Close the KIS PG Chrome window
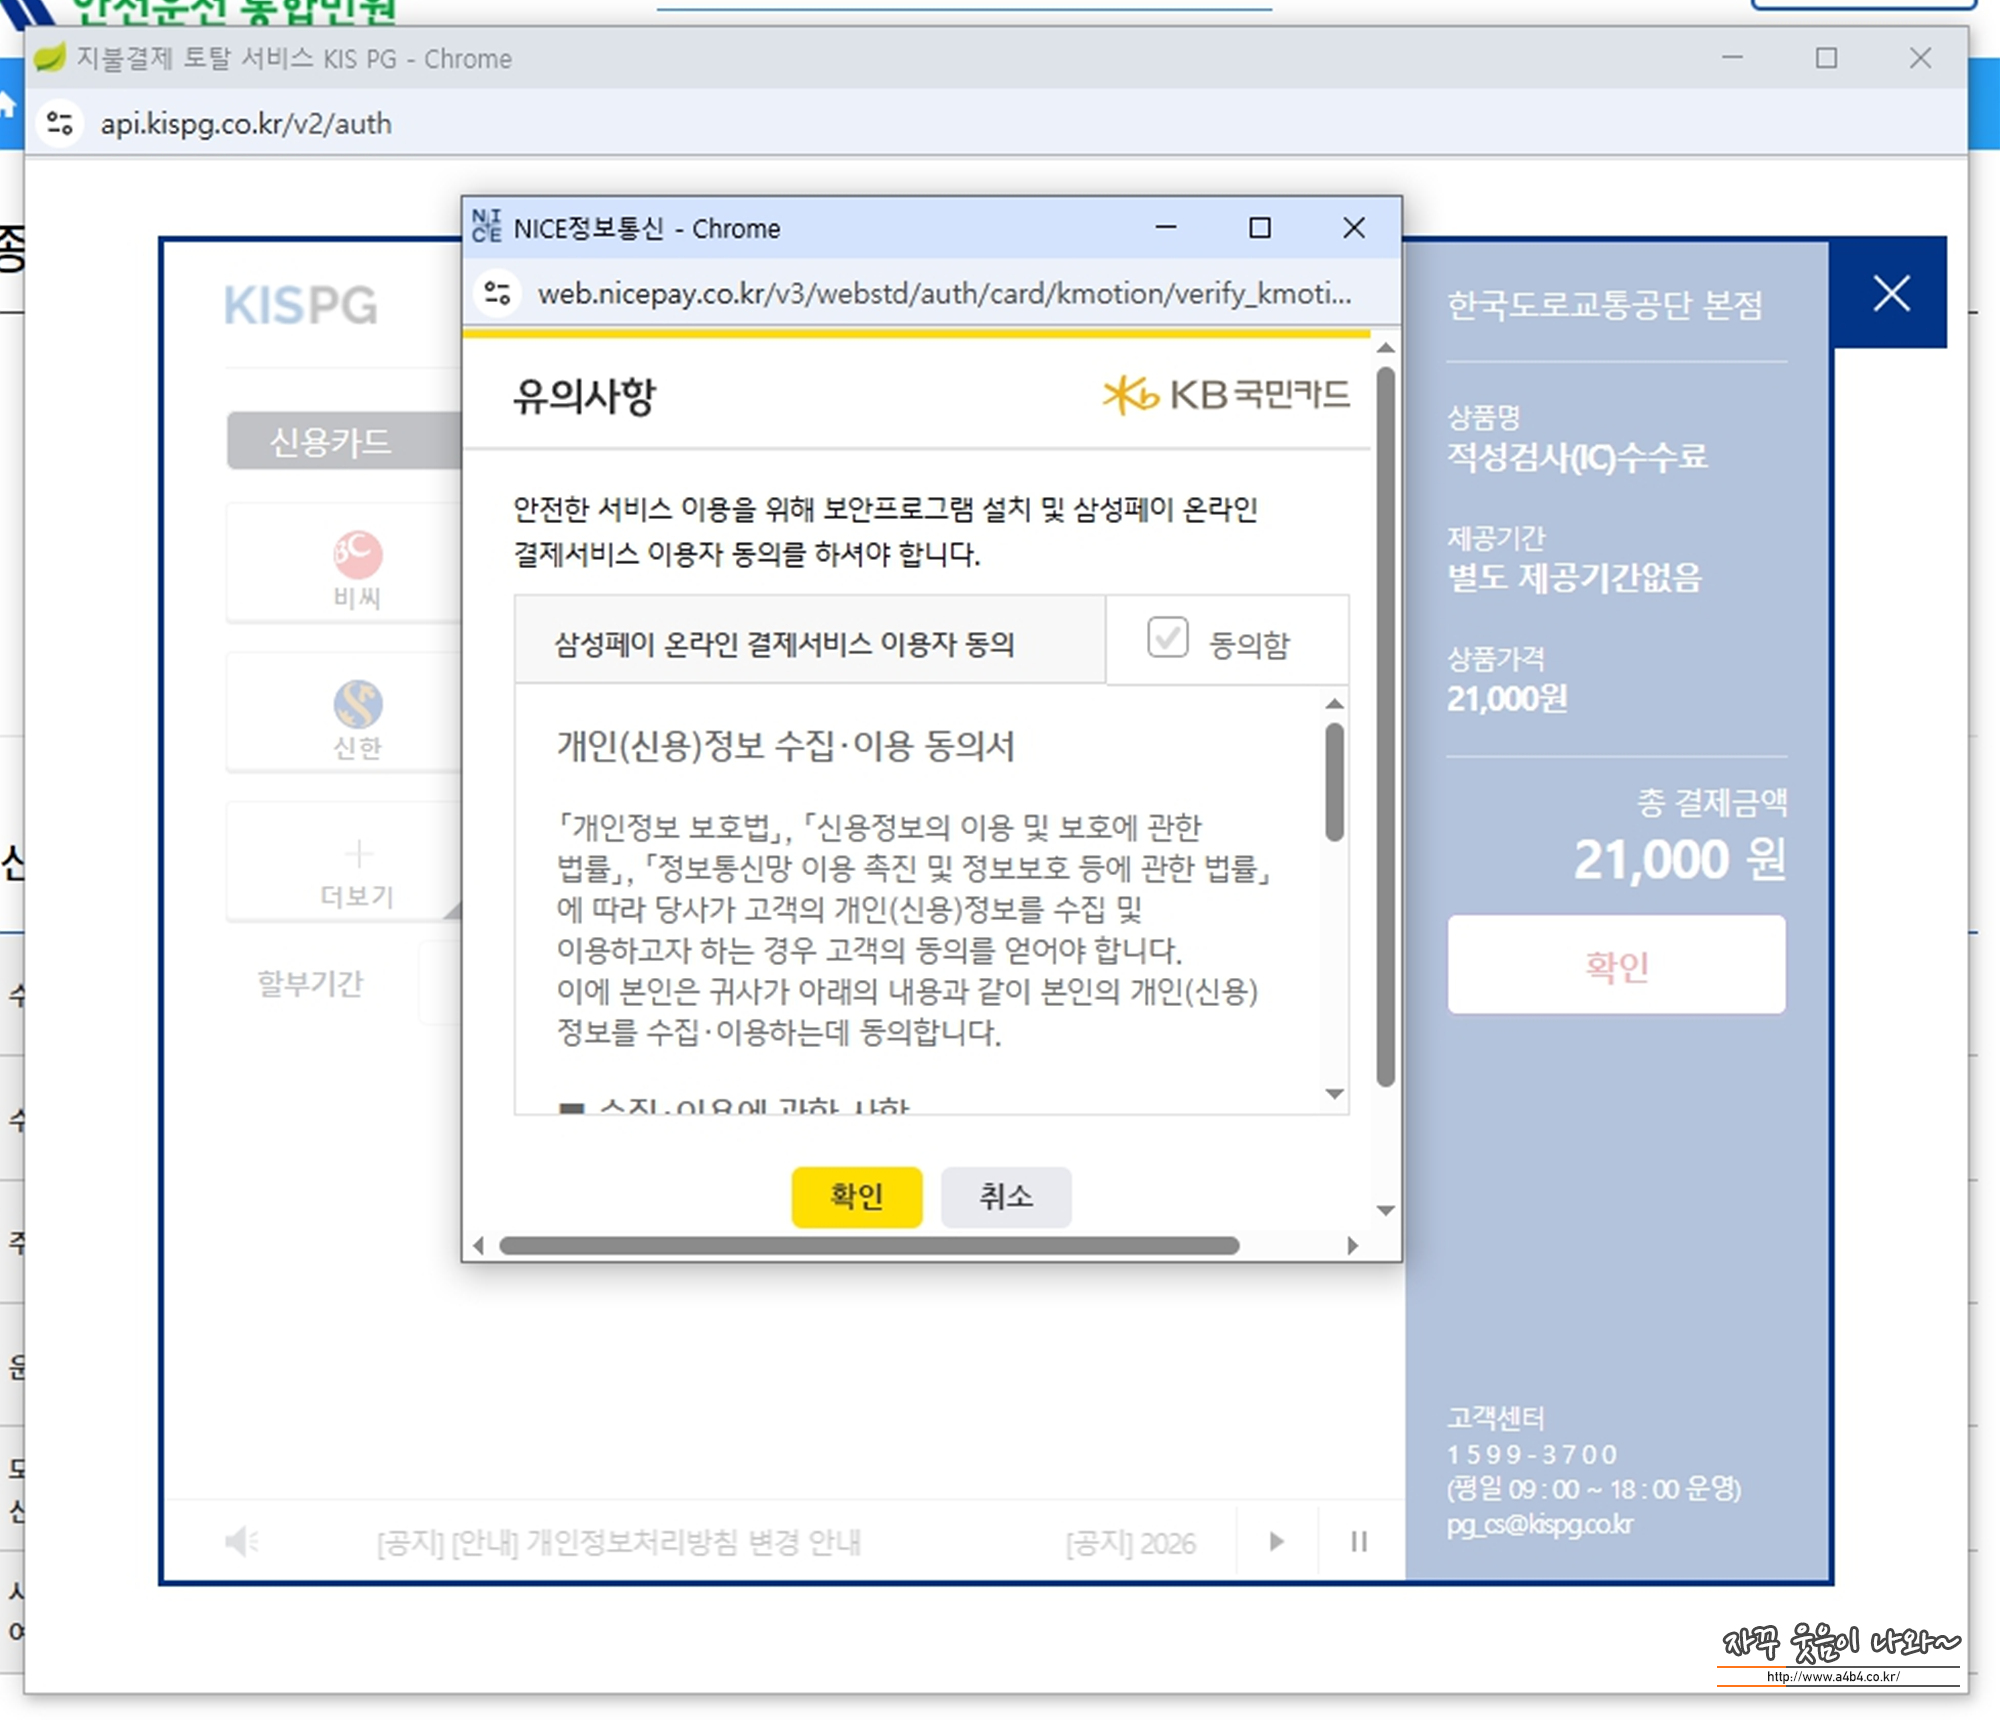Viewport: 2000px width, 1721px height. click(x=1920, y=58)
